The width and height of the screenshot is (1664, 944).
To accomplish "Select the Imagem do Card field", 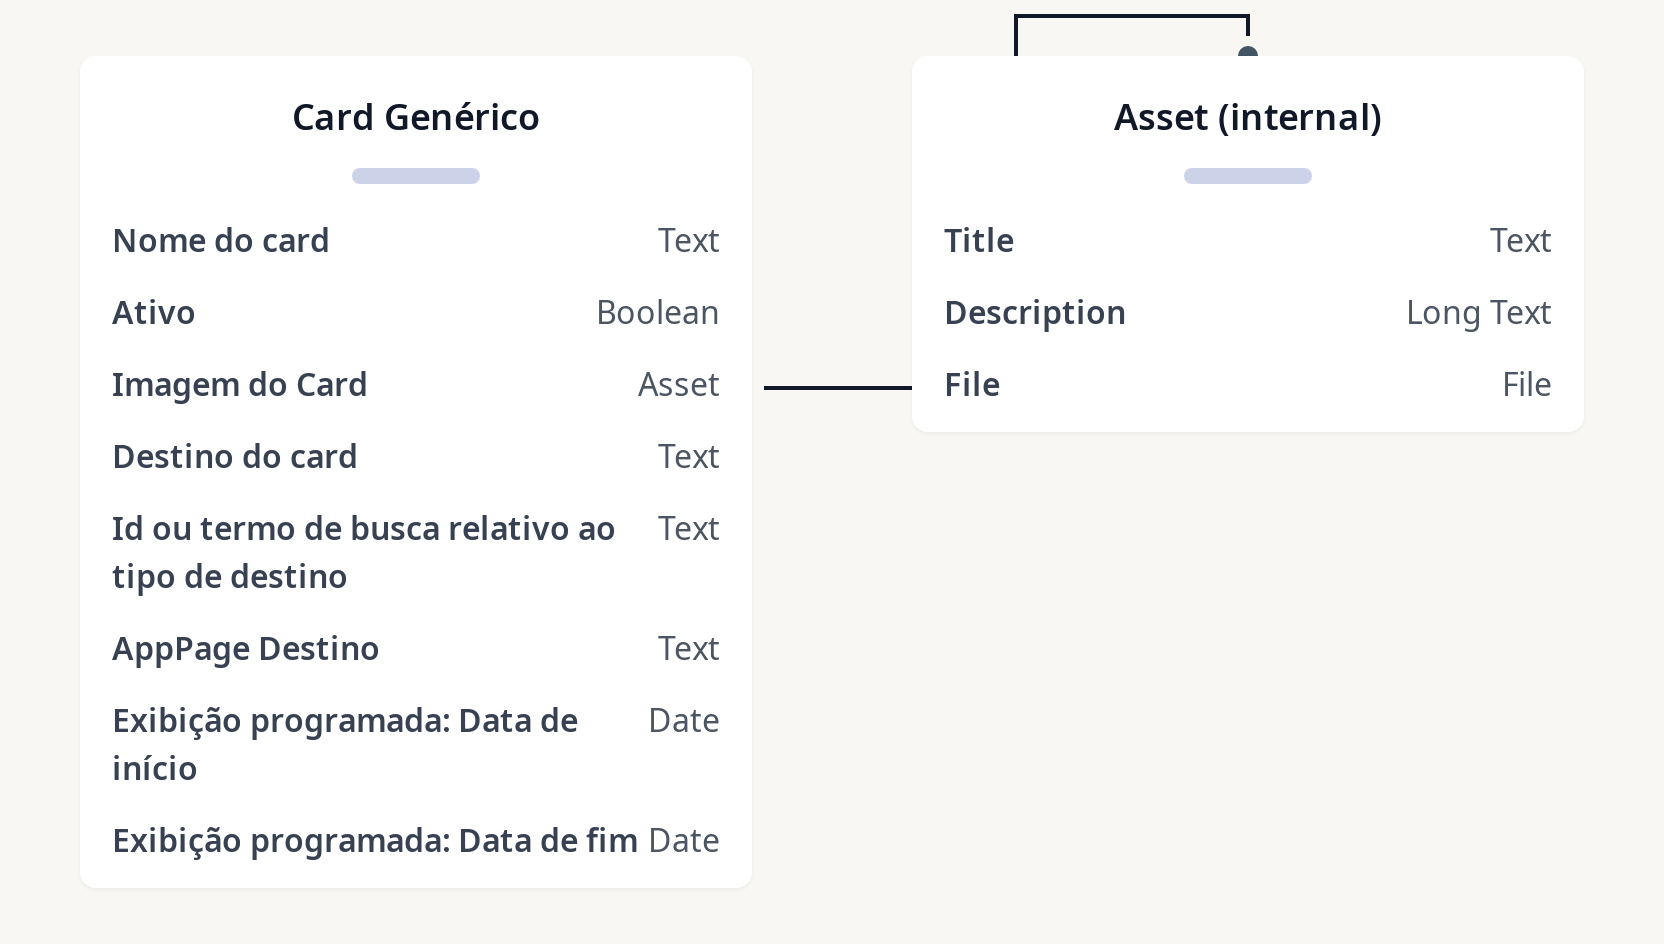I will [x=240, y=385].
